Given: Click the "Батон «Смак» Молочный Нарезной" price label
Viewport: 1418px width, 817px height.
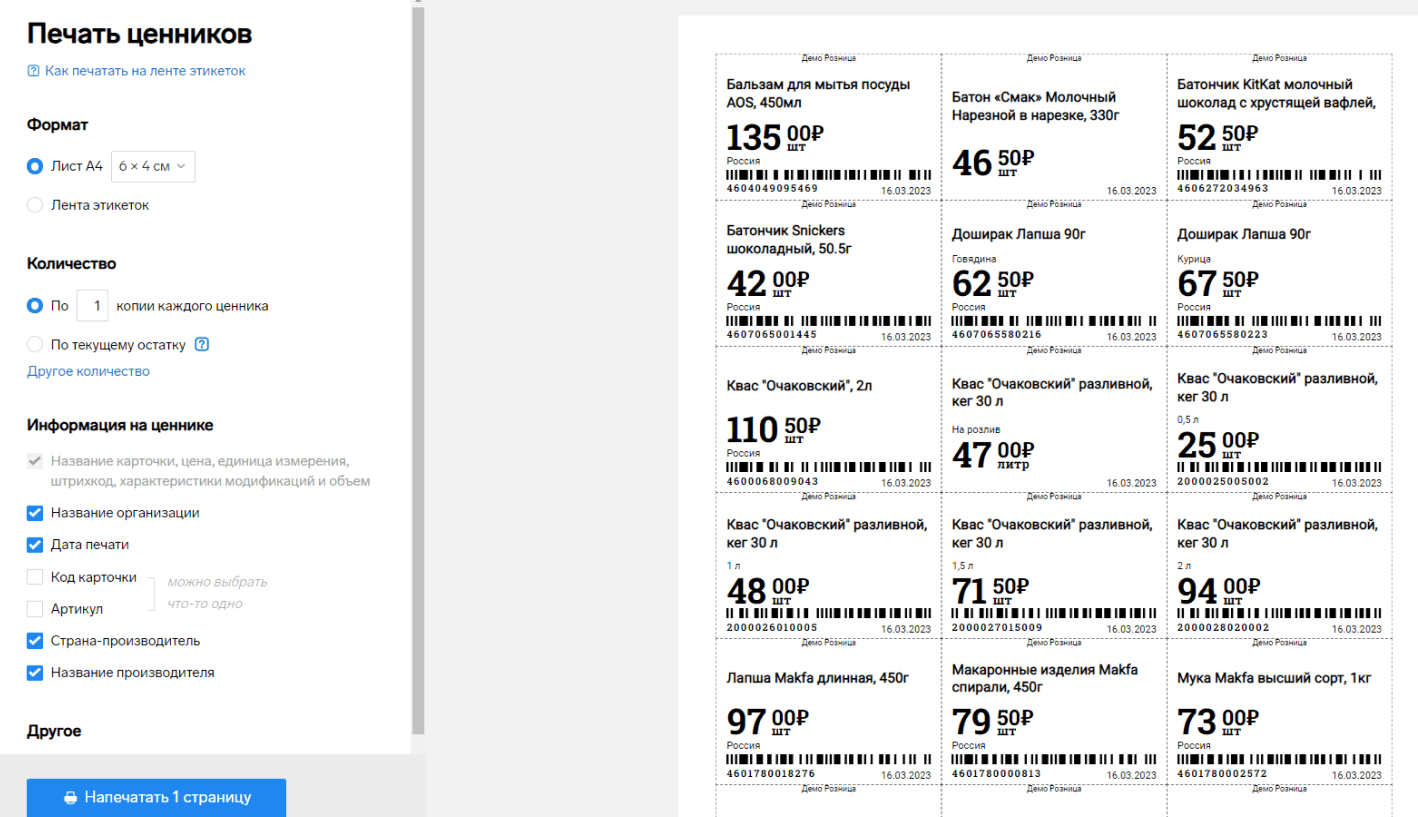Looking at the screenshot, I should [1054, 126].
